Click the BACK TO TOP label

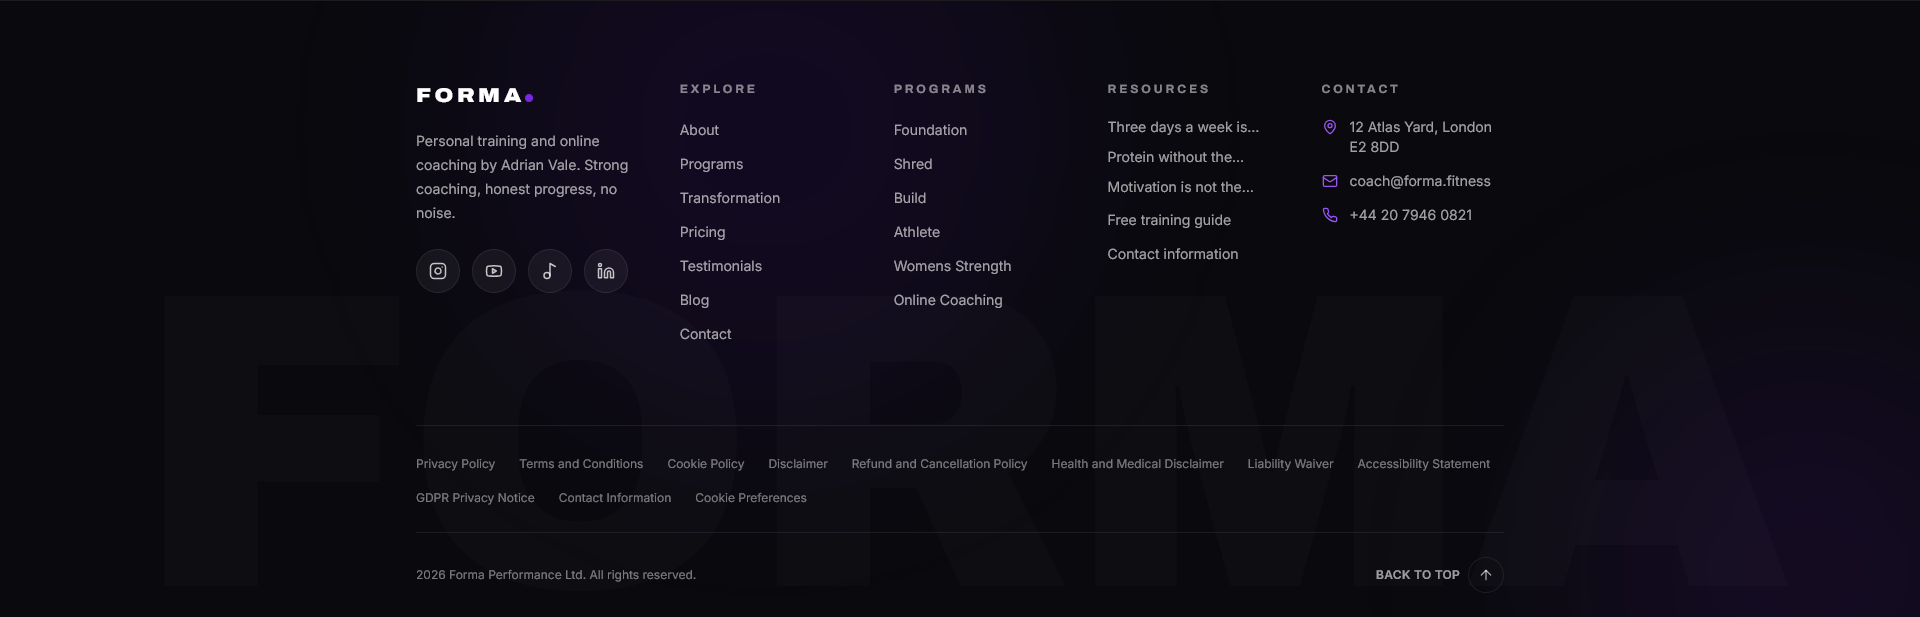point(1417,575)
